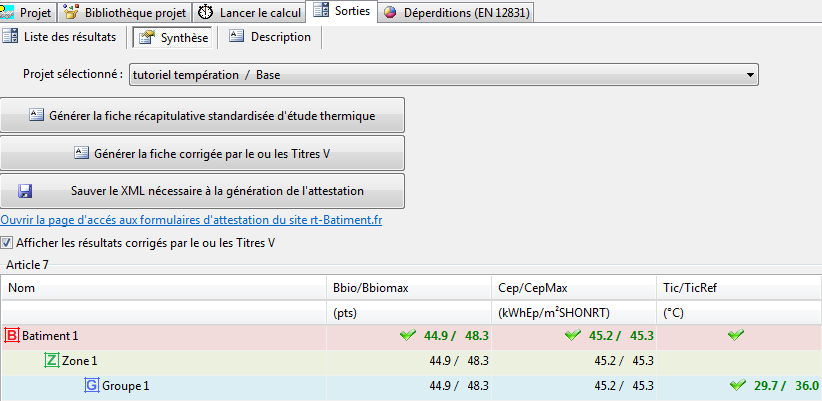Click the (kWhEp/m²SHONRT) unit cell
Viewport: 822px width, 401px height.
pos(574,313)
